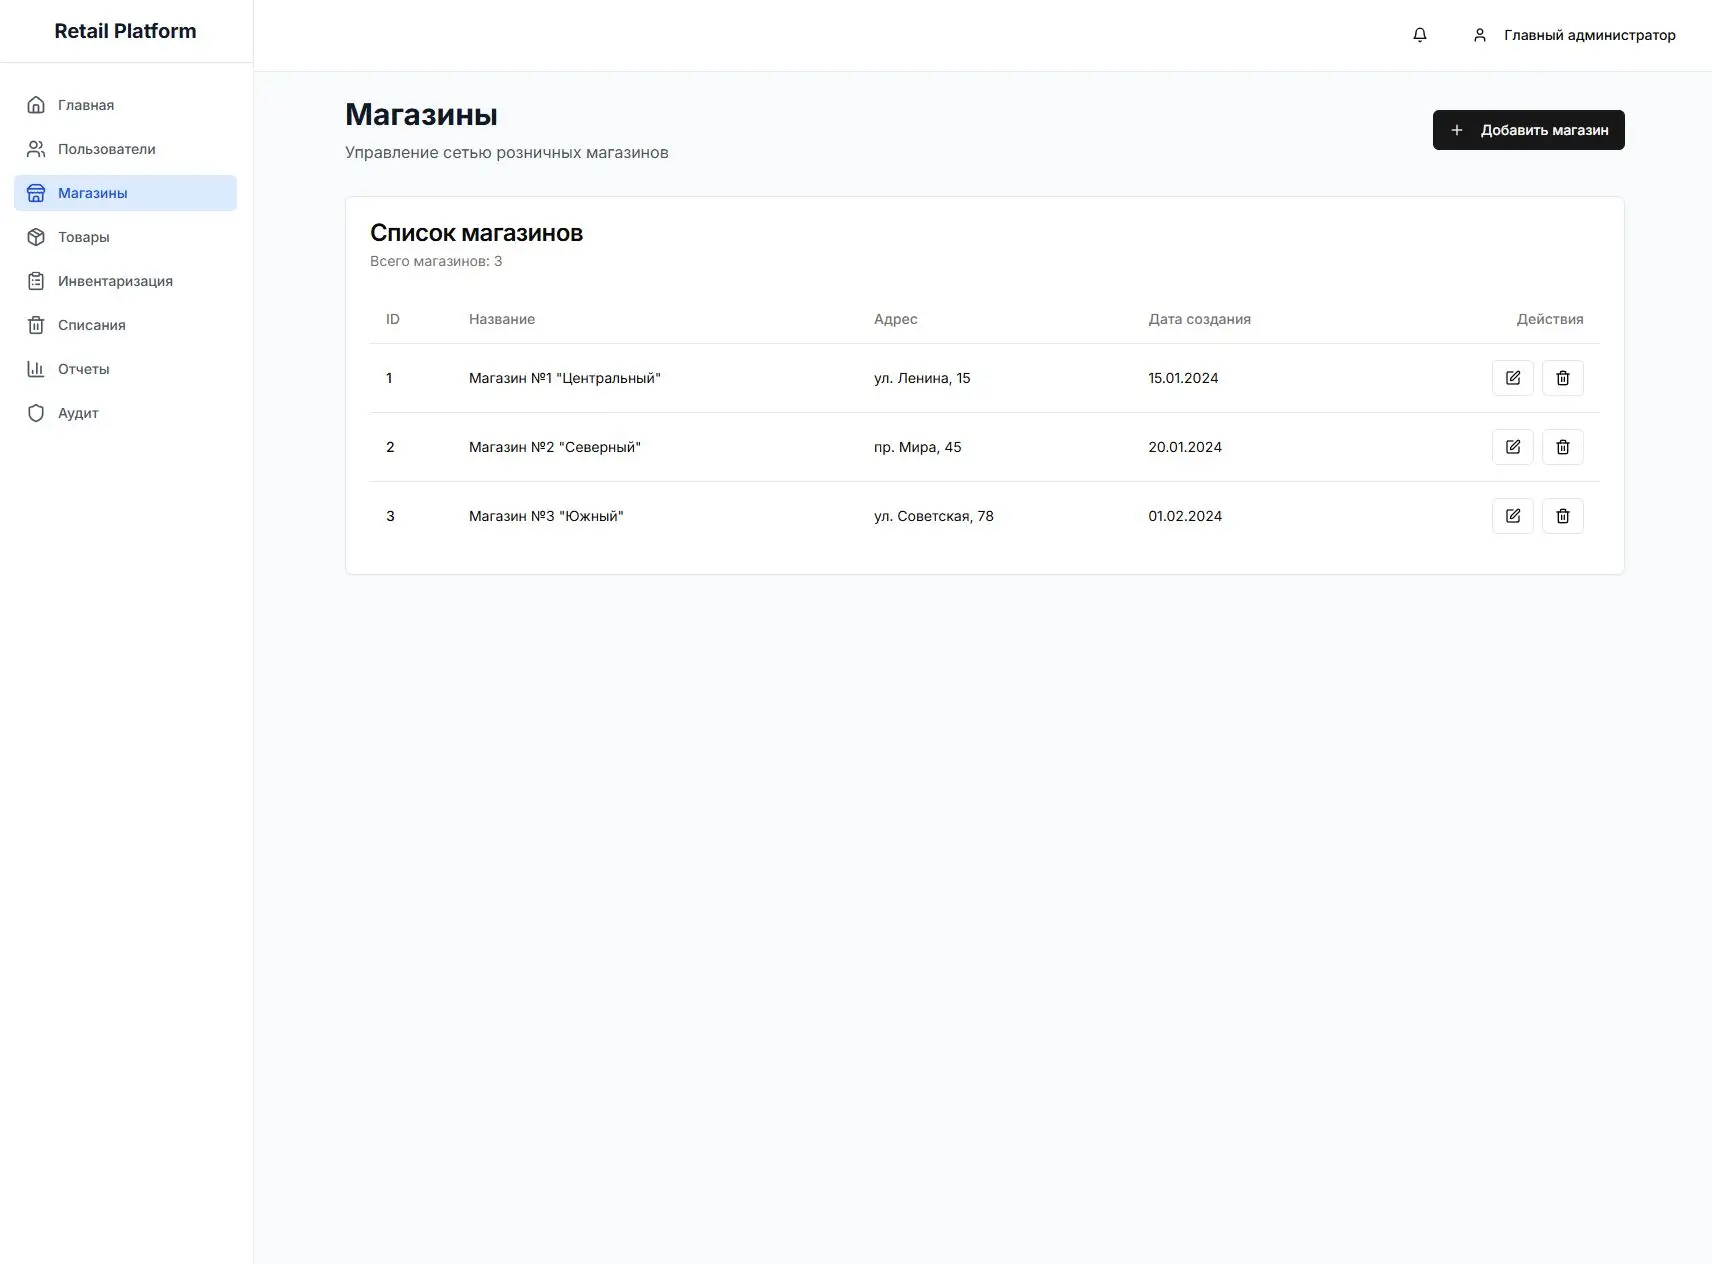Image resolution: width=1712 pixels, height=1264 pixels.
Task: Click the Аудит shield icon
Action: [x=36, y=413]
